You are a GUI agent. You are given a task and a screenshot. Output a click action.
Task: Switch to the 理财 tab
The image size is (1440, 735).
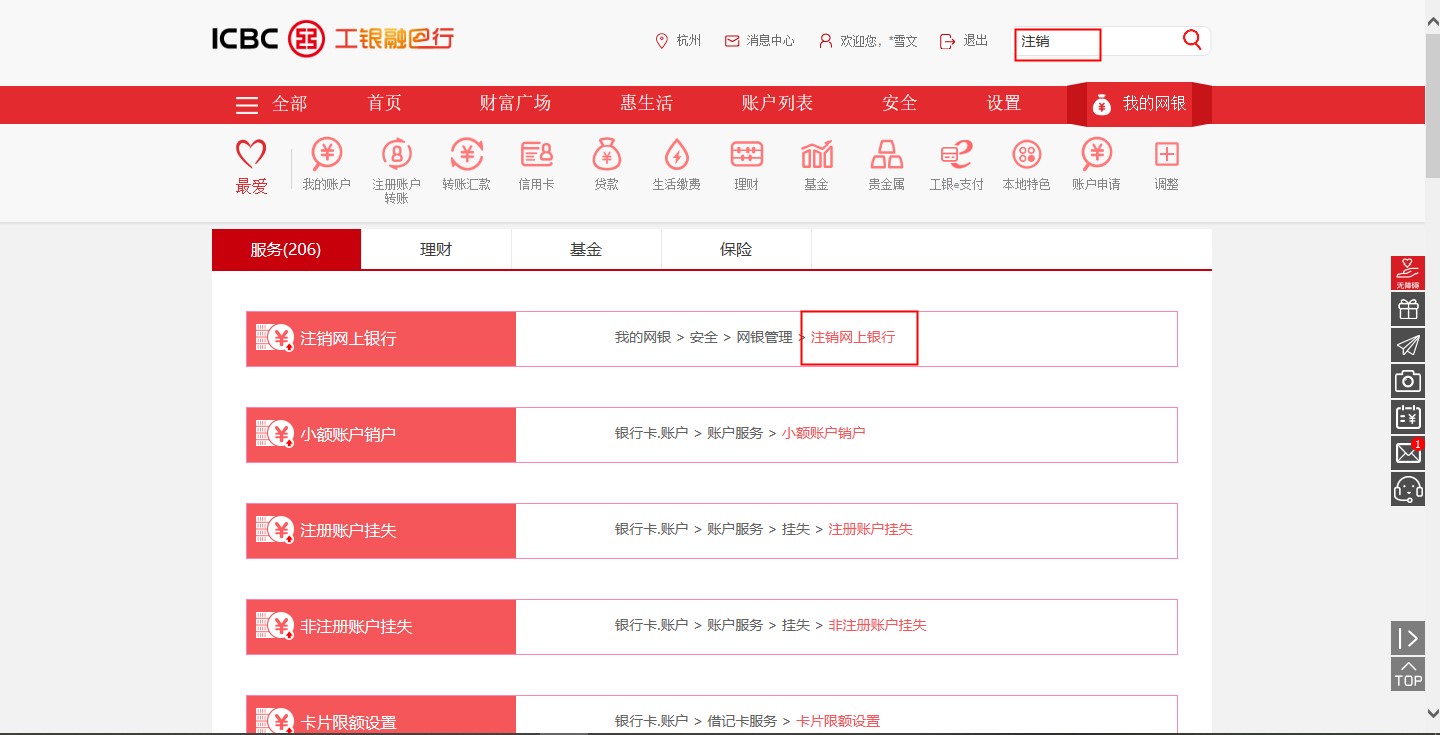pos(436,249)
